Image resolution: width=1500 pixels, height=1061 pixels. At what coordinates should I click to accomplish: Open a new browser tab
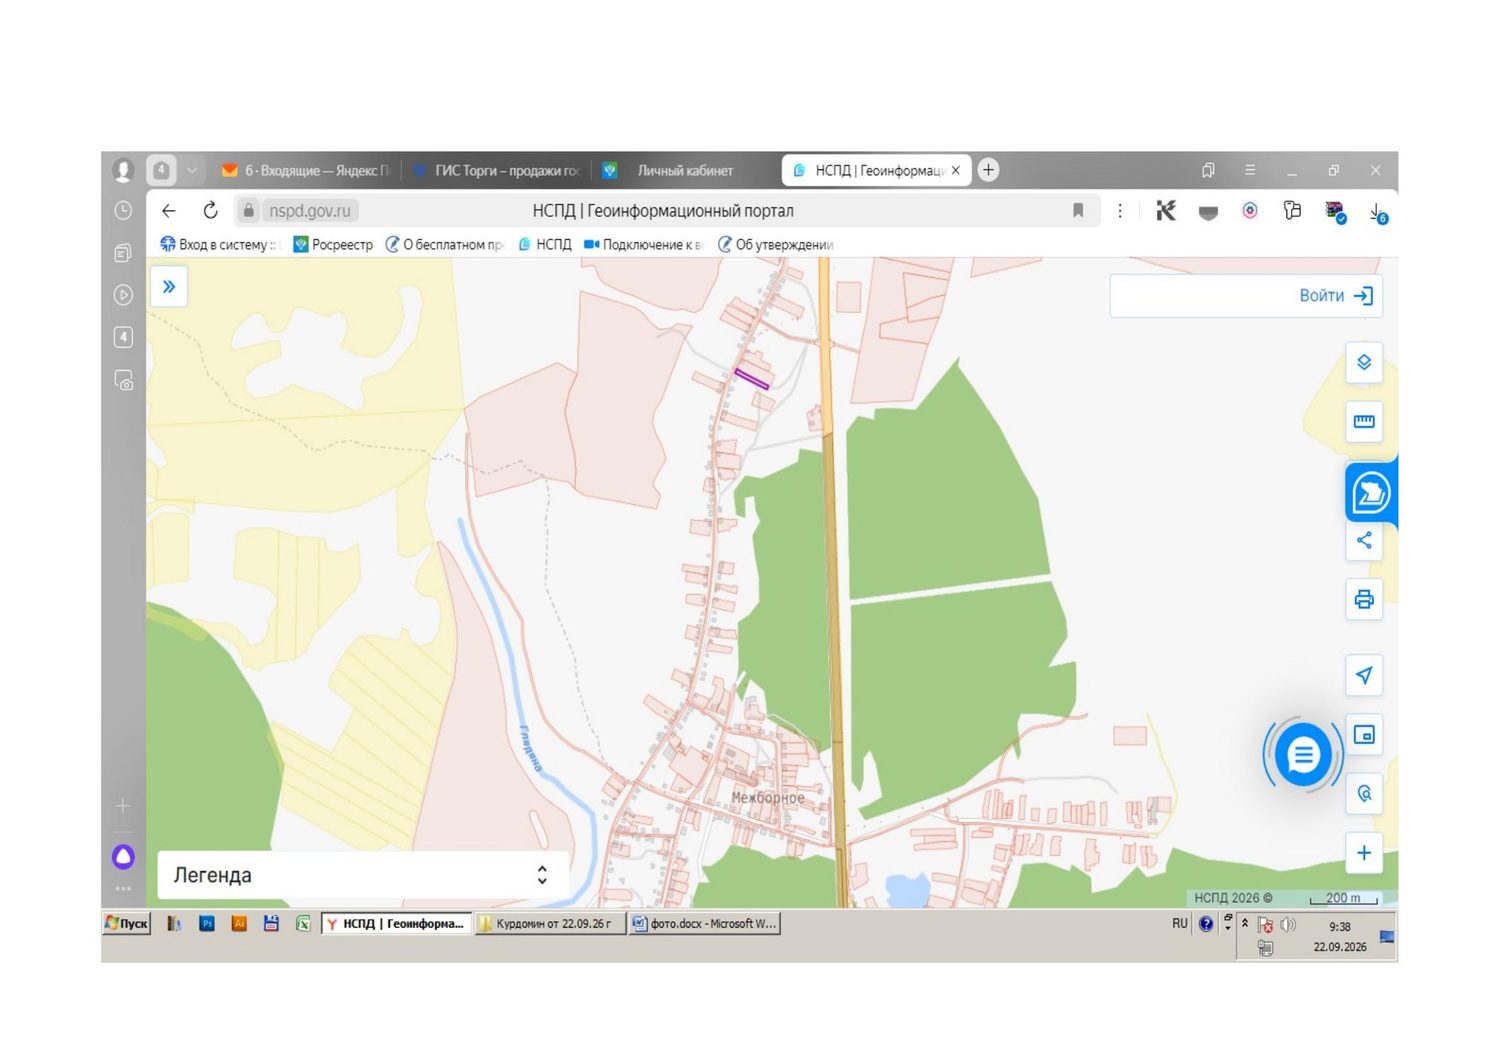click(988, 170)
